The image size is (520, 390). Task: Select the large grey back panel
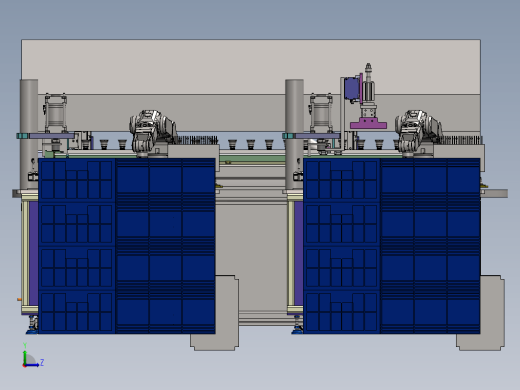click(x=251, y=67)
